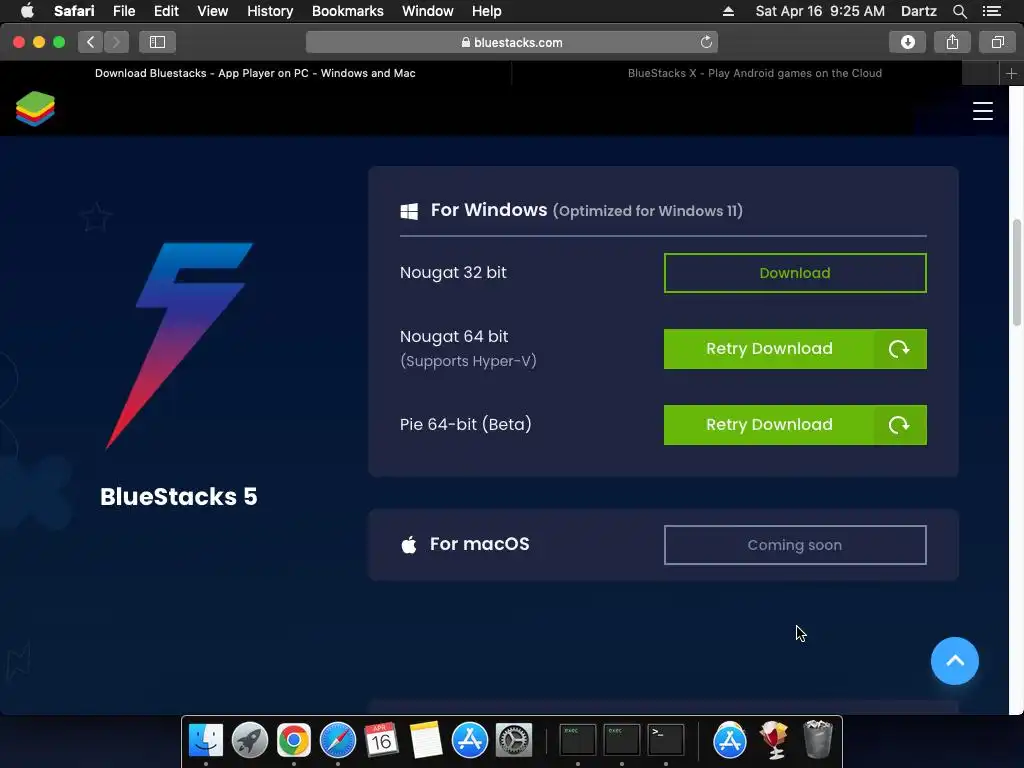
Task: Open Notes from the dock
Action: 426,740
